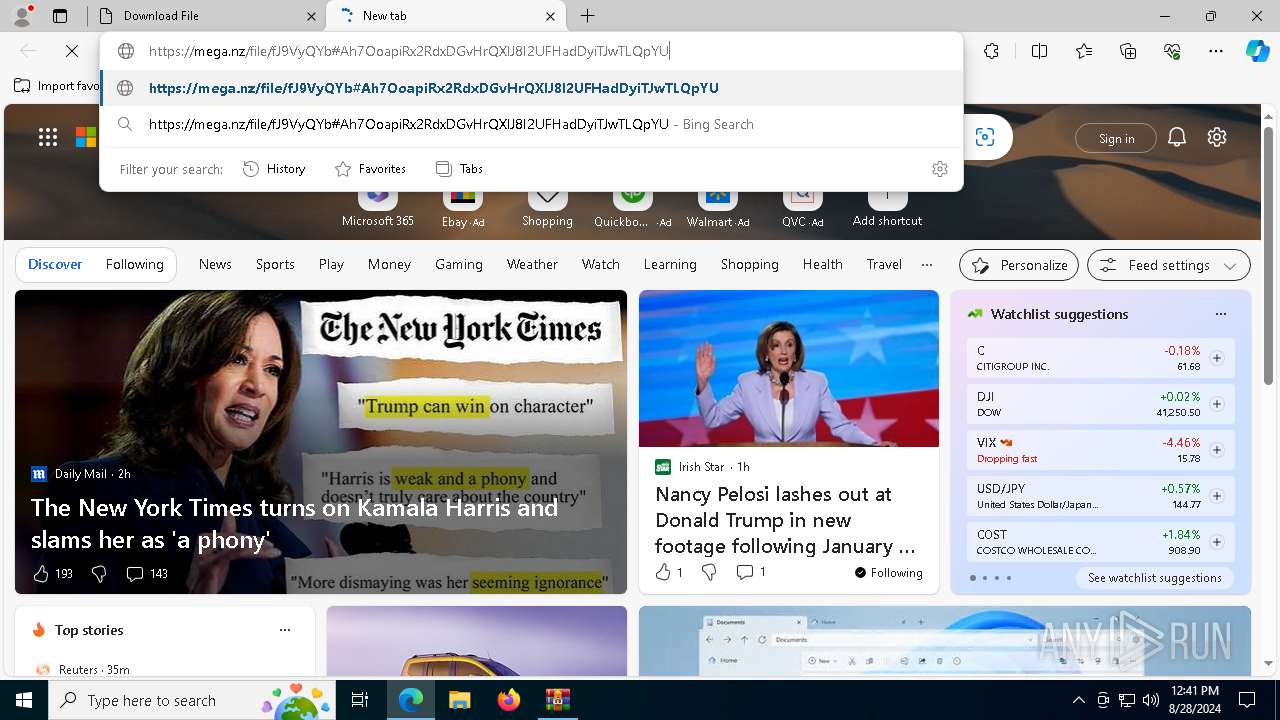
Task: Start a visual search with the camera icon
Action: 985,137
